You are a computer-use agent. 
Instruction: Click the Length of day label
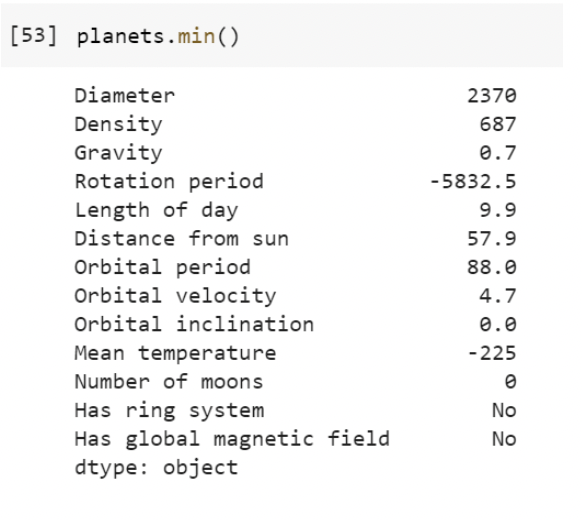pos(156,210)
